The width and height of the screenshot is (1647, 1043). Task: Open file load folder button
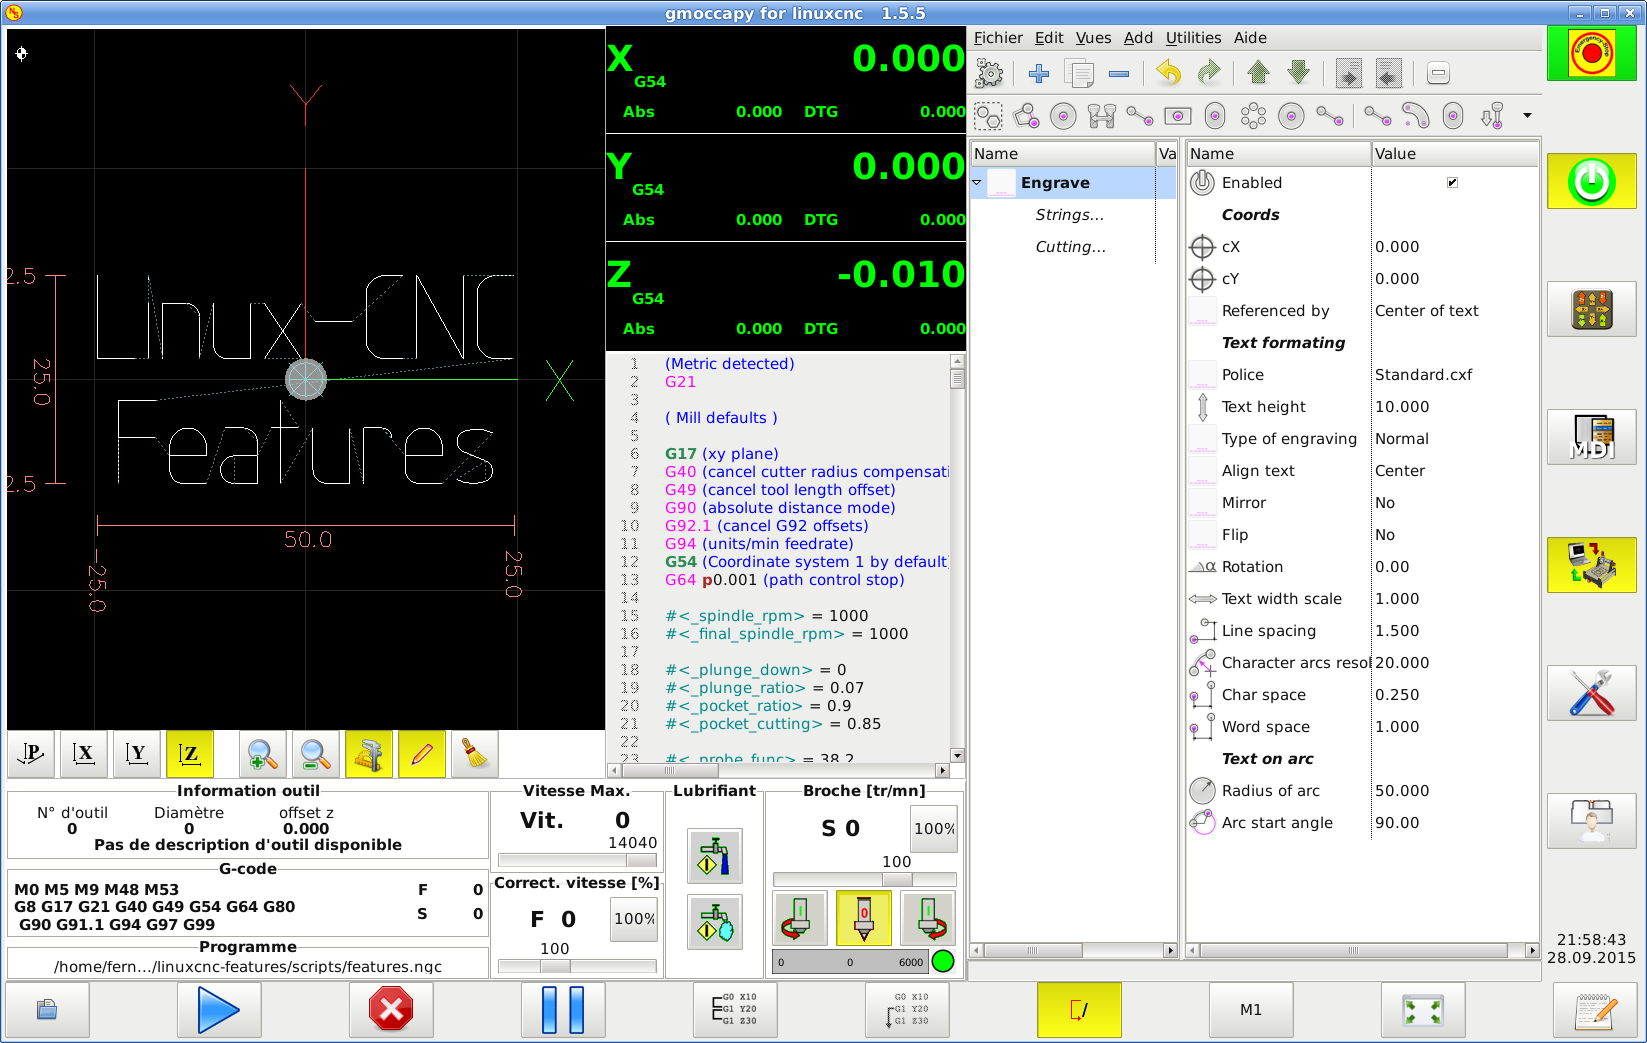(x=47, y=1010)
